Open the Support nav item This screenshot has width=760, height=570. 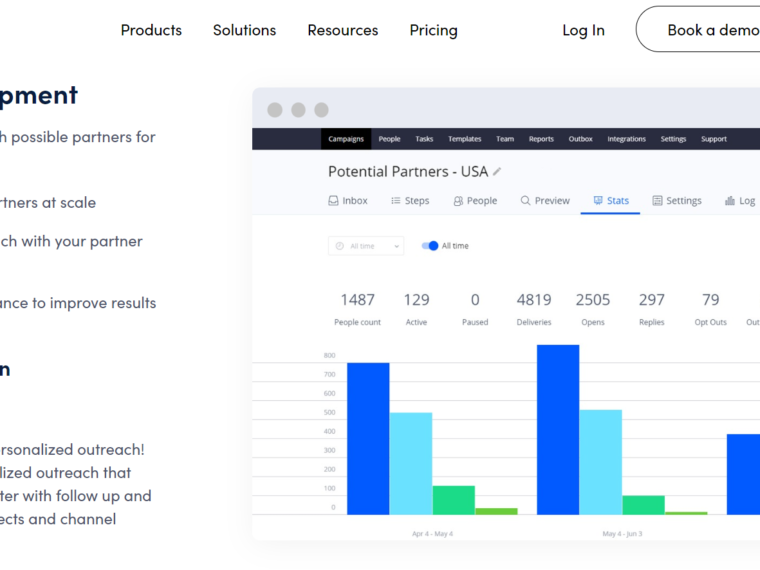click(x=713, y=139)
